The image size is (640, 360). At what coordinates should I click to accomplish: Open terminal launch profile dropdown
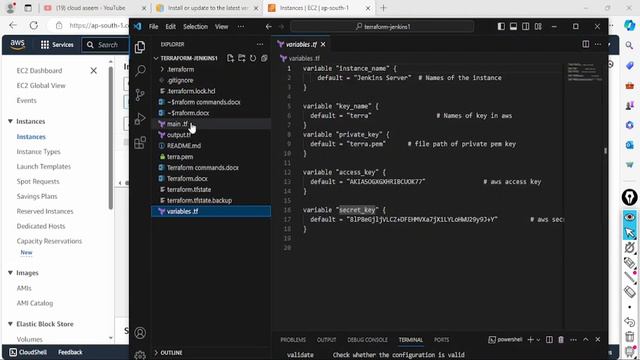pyautogui.click(x=538, y=340)
